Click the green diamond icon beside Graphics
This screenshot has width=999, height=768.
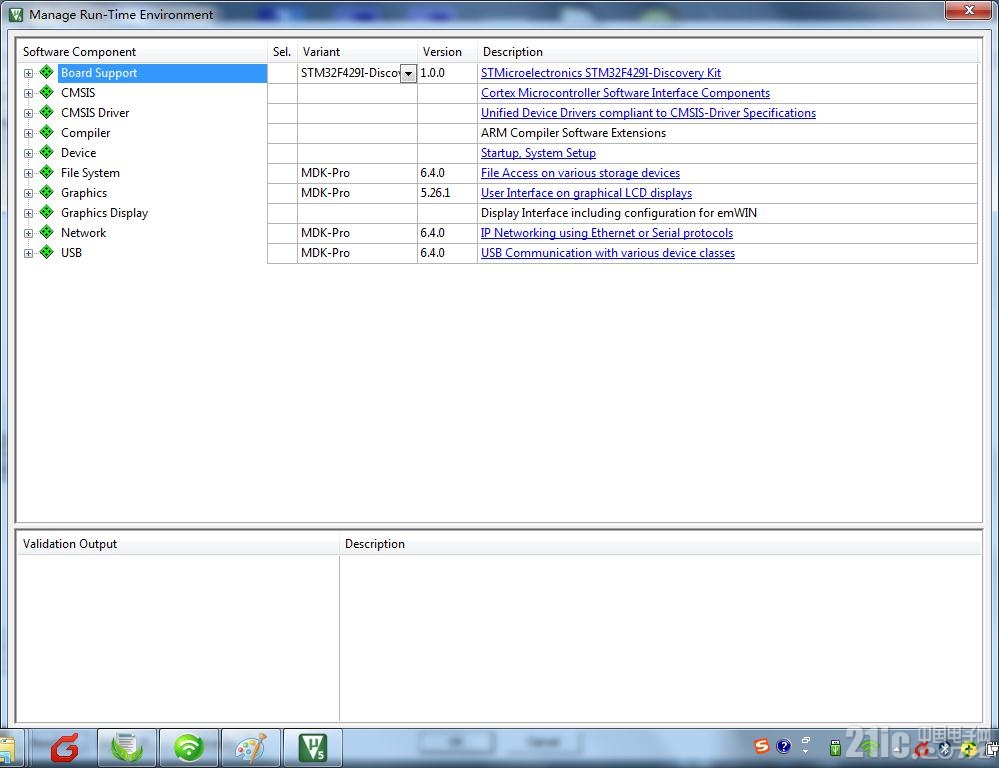tap(47, 192)
